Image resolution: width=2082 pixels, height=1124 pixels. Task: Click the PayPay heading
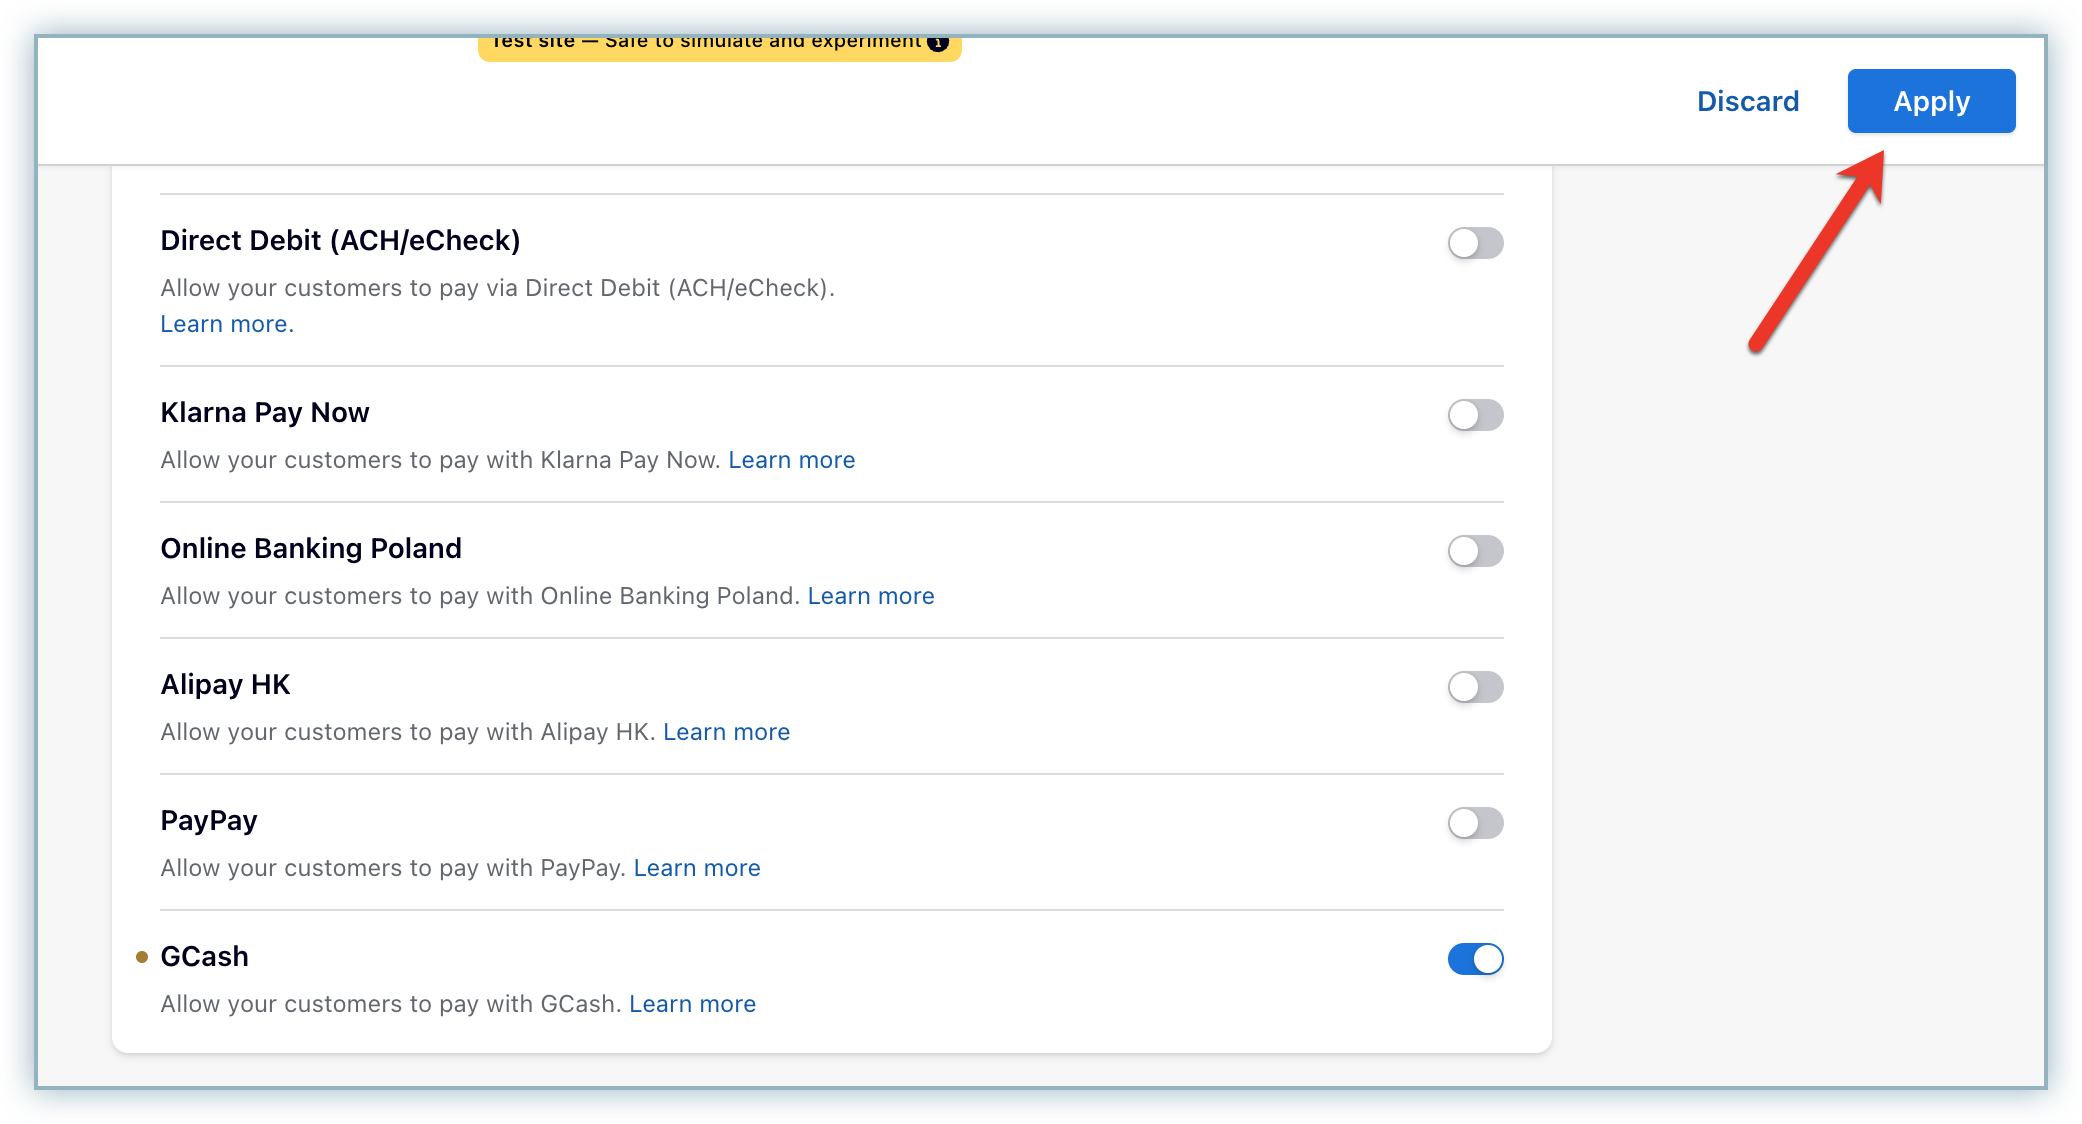tap(209, 820)
